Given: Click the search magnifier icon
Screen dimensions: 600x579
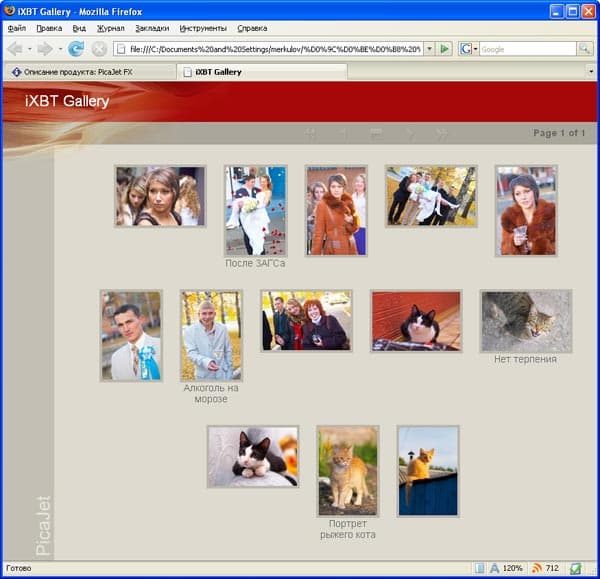Looking at the screenshot, I should 584,49.
